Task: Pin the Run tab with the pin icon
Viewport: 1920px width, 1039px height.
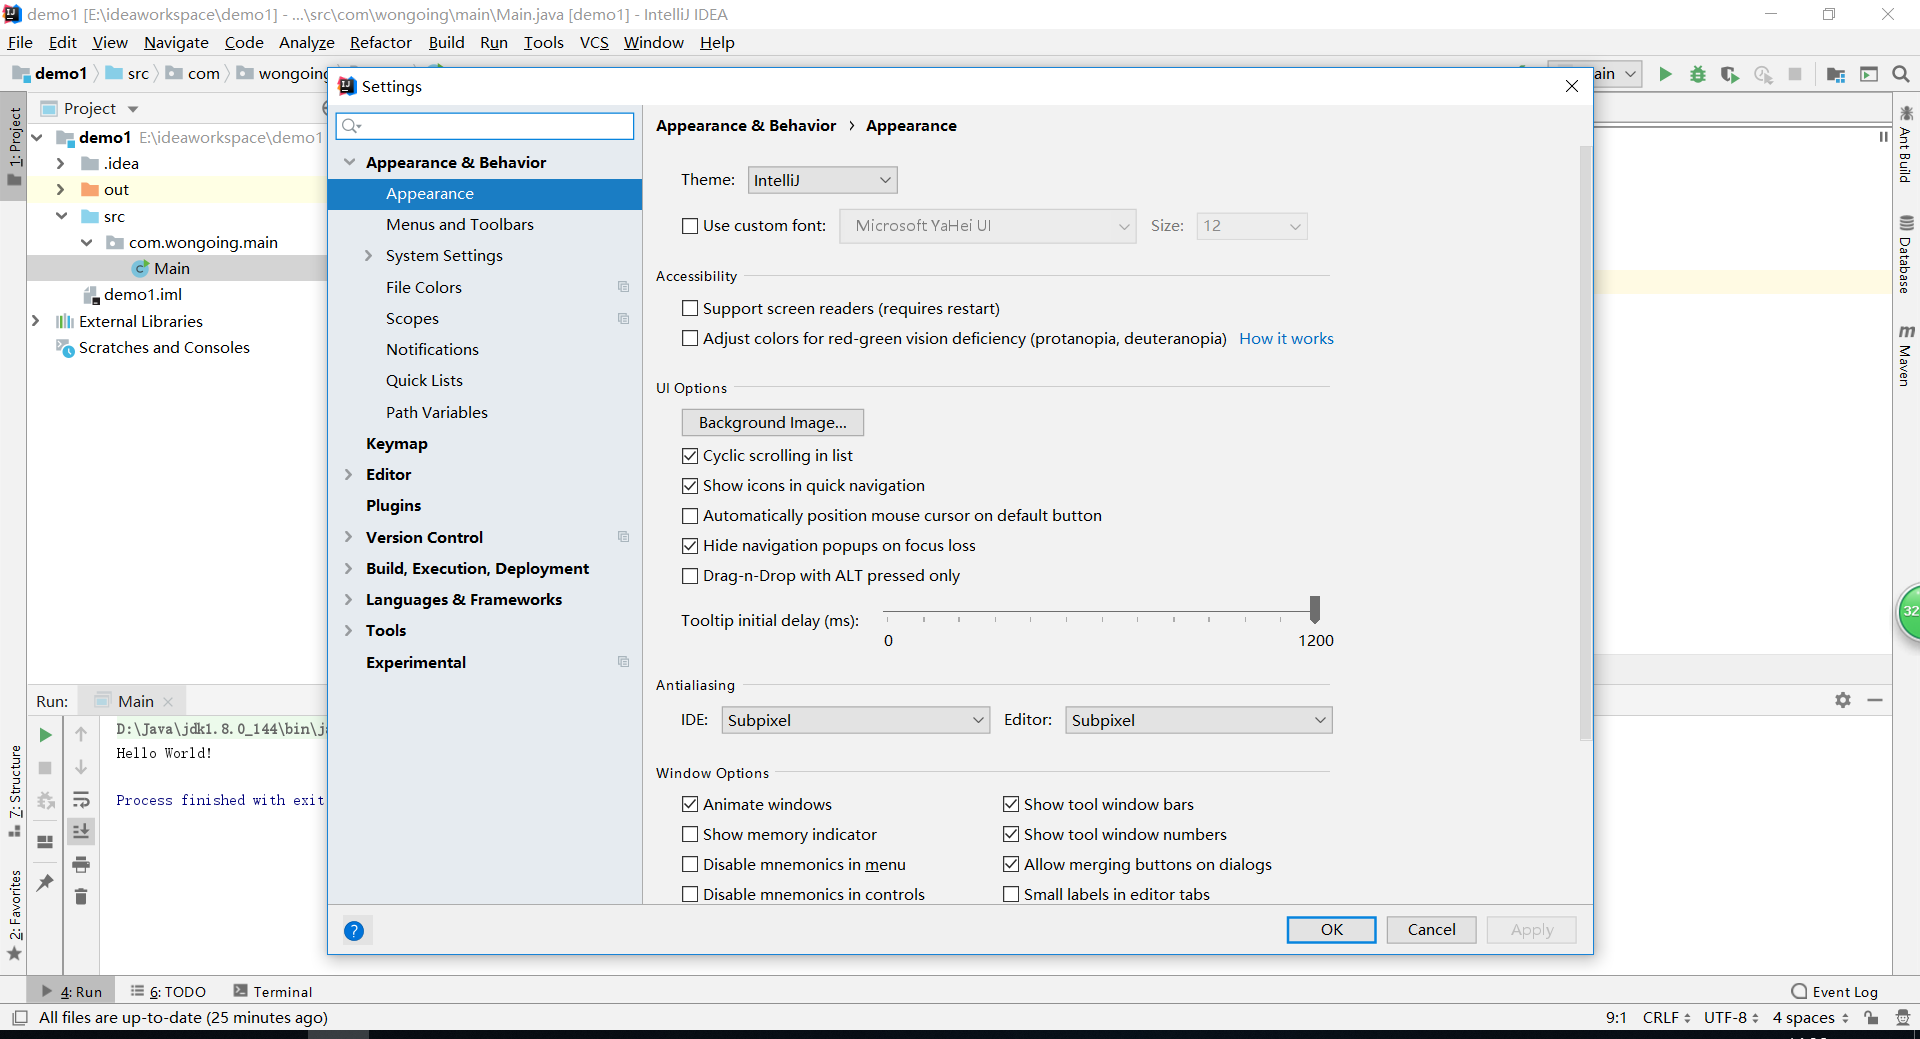Action: (x=45, y=883)
